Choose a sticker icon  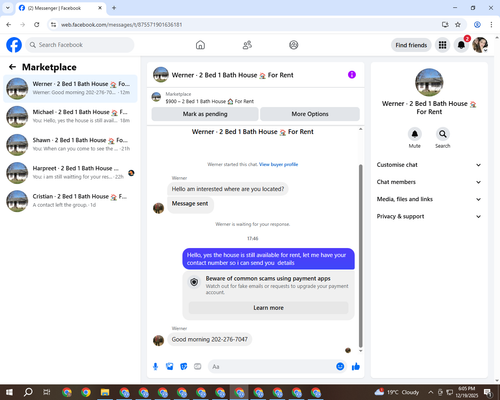pos(184,367)
